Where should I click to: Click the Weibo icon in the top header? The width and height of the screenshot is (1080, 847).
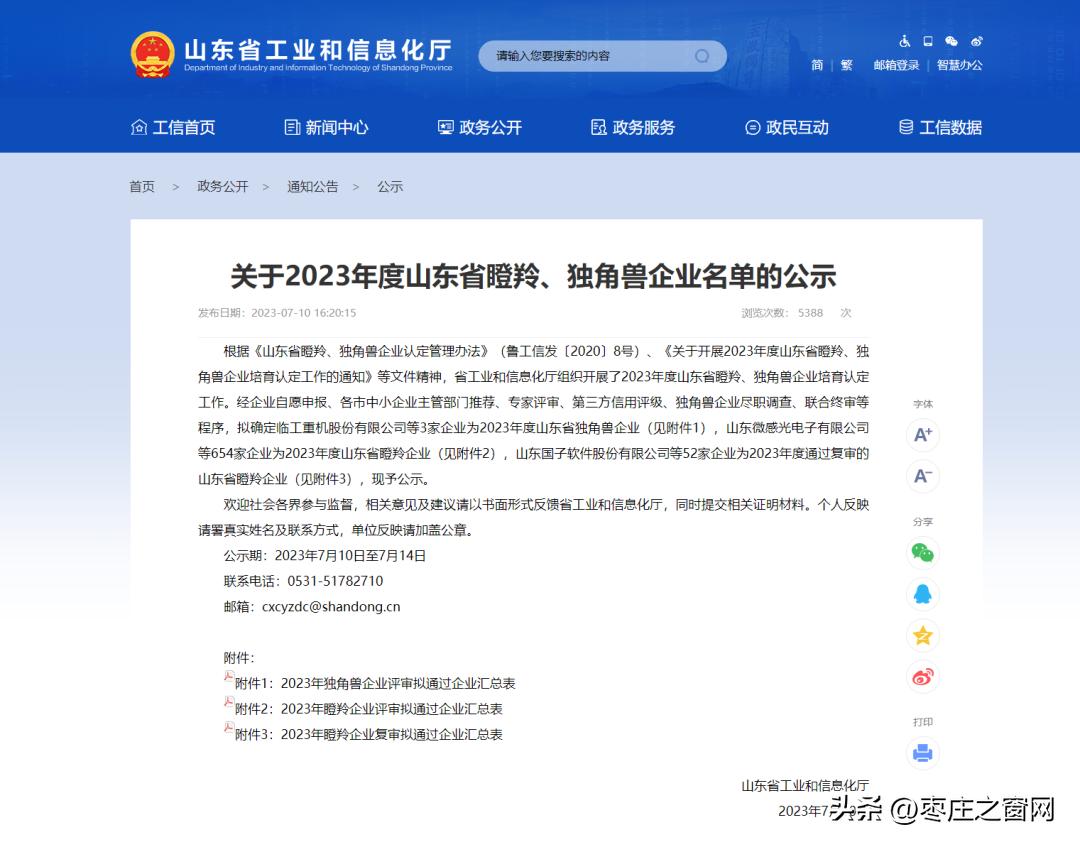pos(976,40)
